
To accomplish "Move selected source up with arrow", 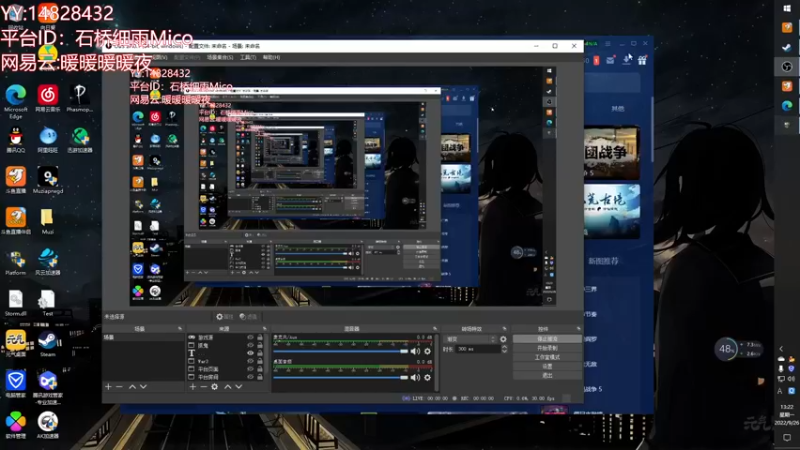I will [x=228, y=387].
